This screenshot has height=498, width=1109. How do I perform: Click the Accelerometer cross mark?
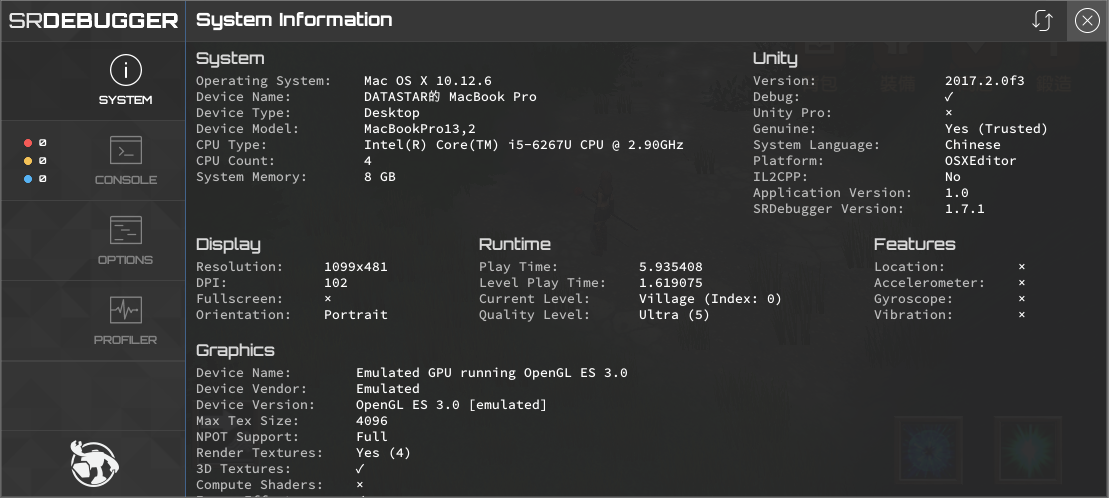pos(1021,283)
